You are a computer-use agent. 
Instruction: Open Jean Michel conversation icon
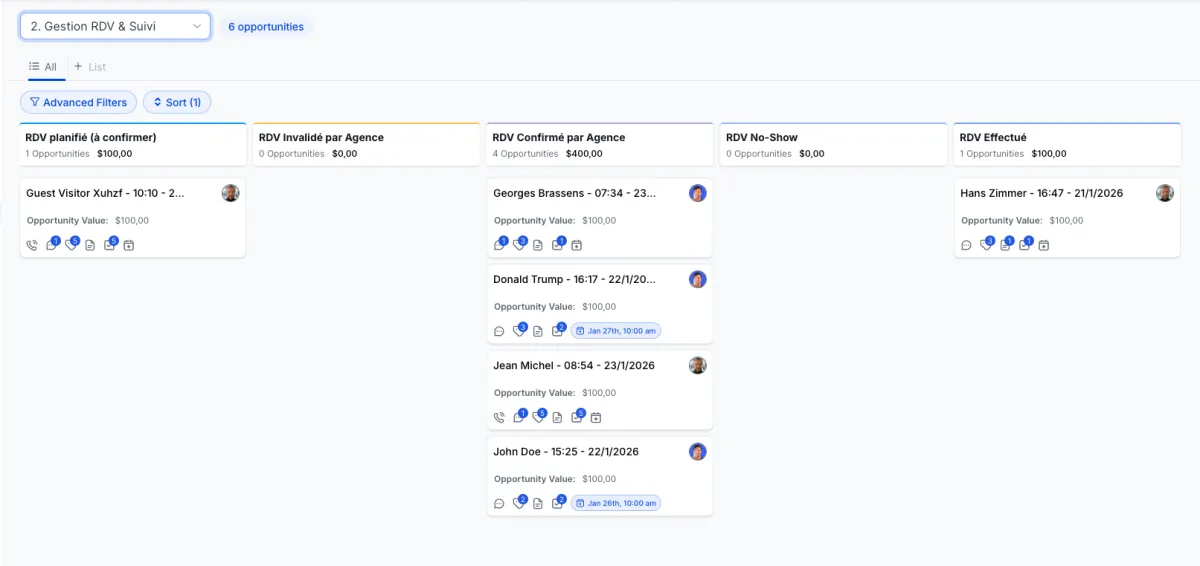[x=519, y=417]
